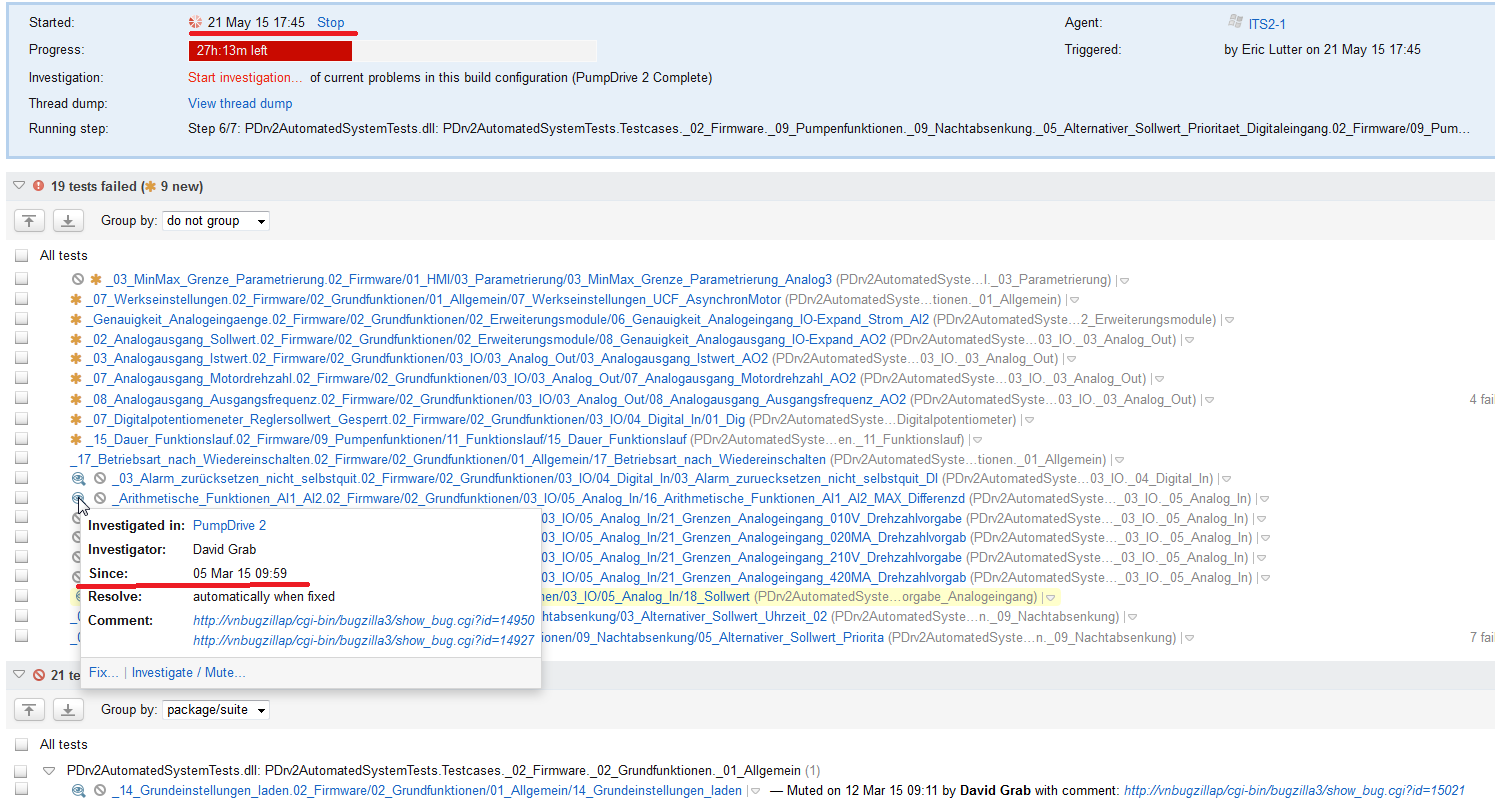Click new-failure star on _15_Dauer_Funktionslauf row
The height and width of the screenshot is (804, 1495).
76,439
